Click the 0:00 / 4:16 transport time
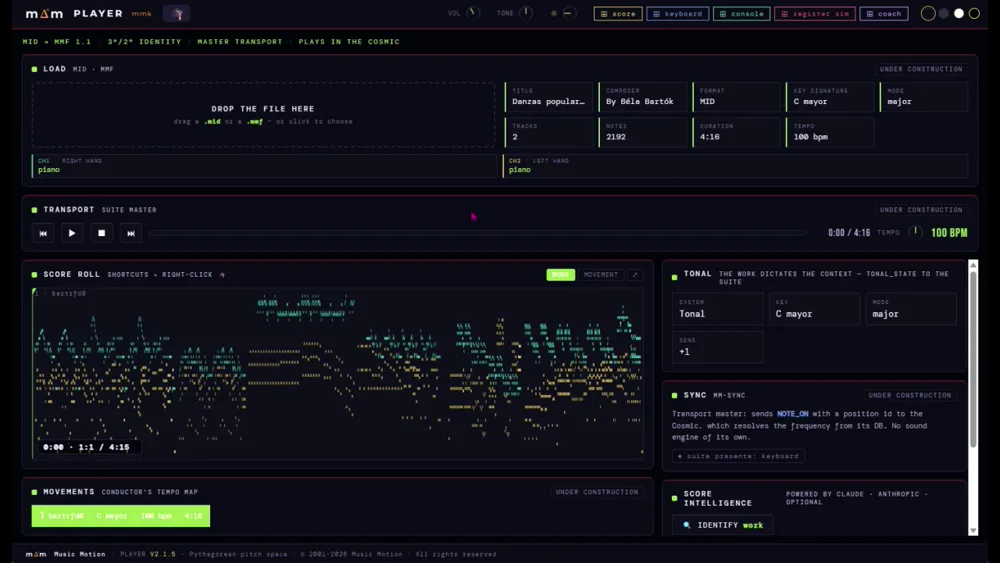1000x563 pixels. 849,233
